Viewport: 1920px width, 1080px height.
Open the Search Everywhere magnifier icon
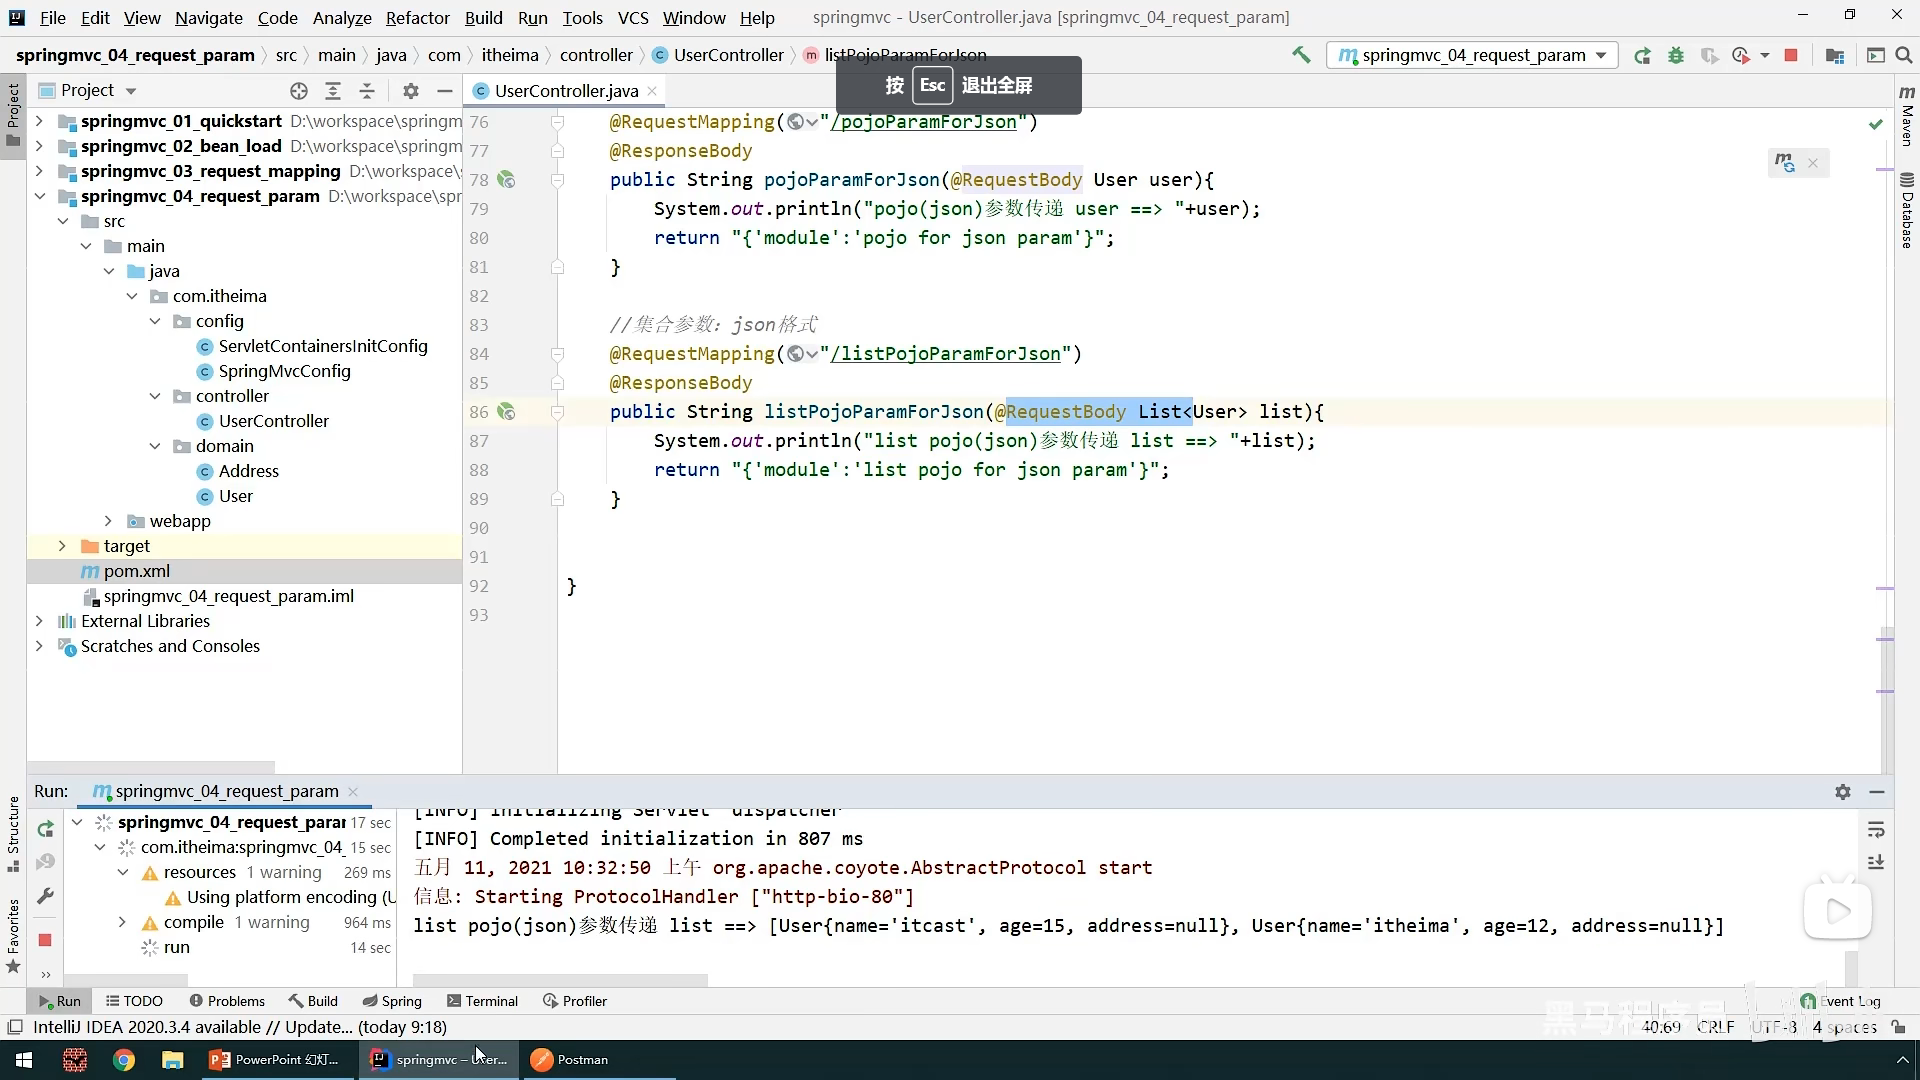1904,55
